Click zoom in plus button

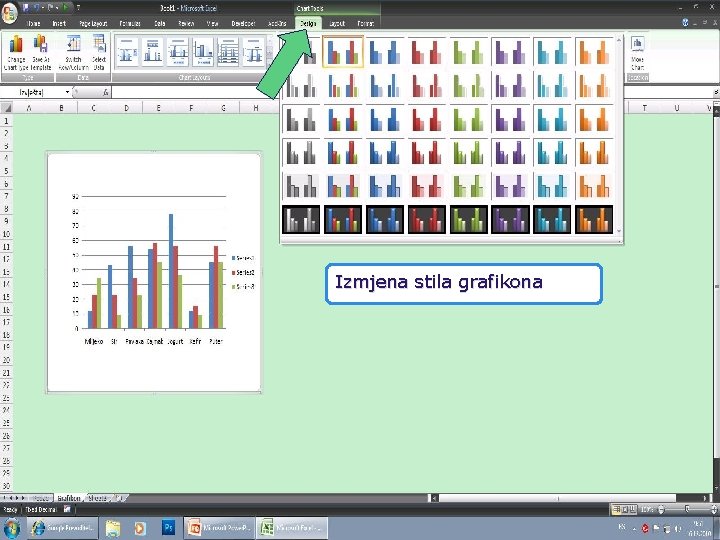714,509
